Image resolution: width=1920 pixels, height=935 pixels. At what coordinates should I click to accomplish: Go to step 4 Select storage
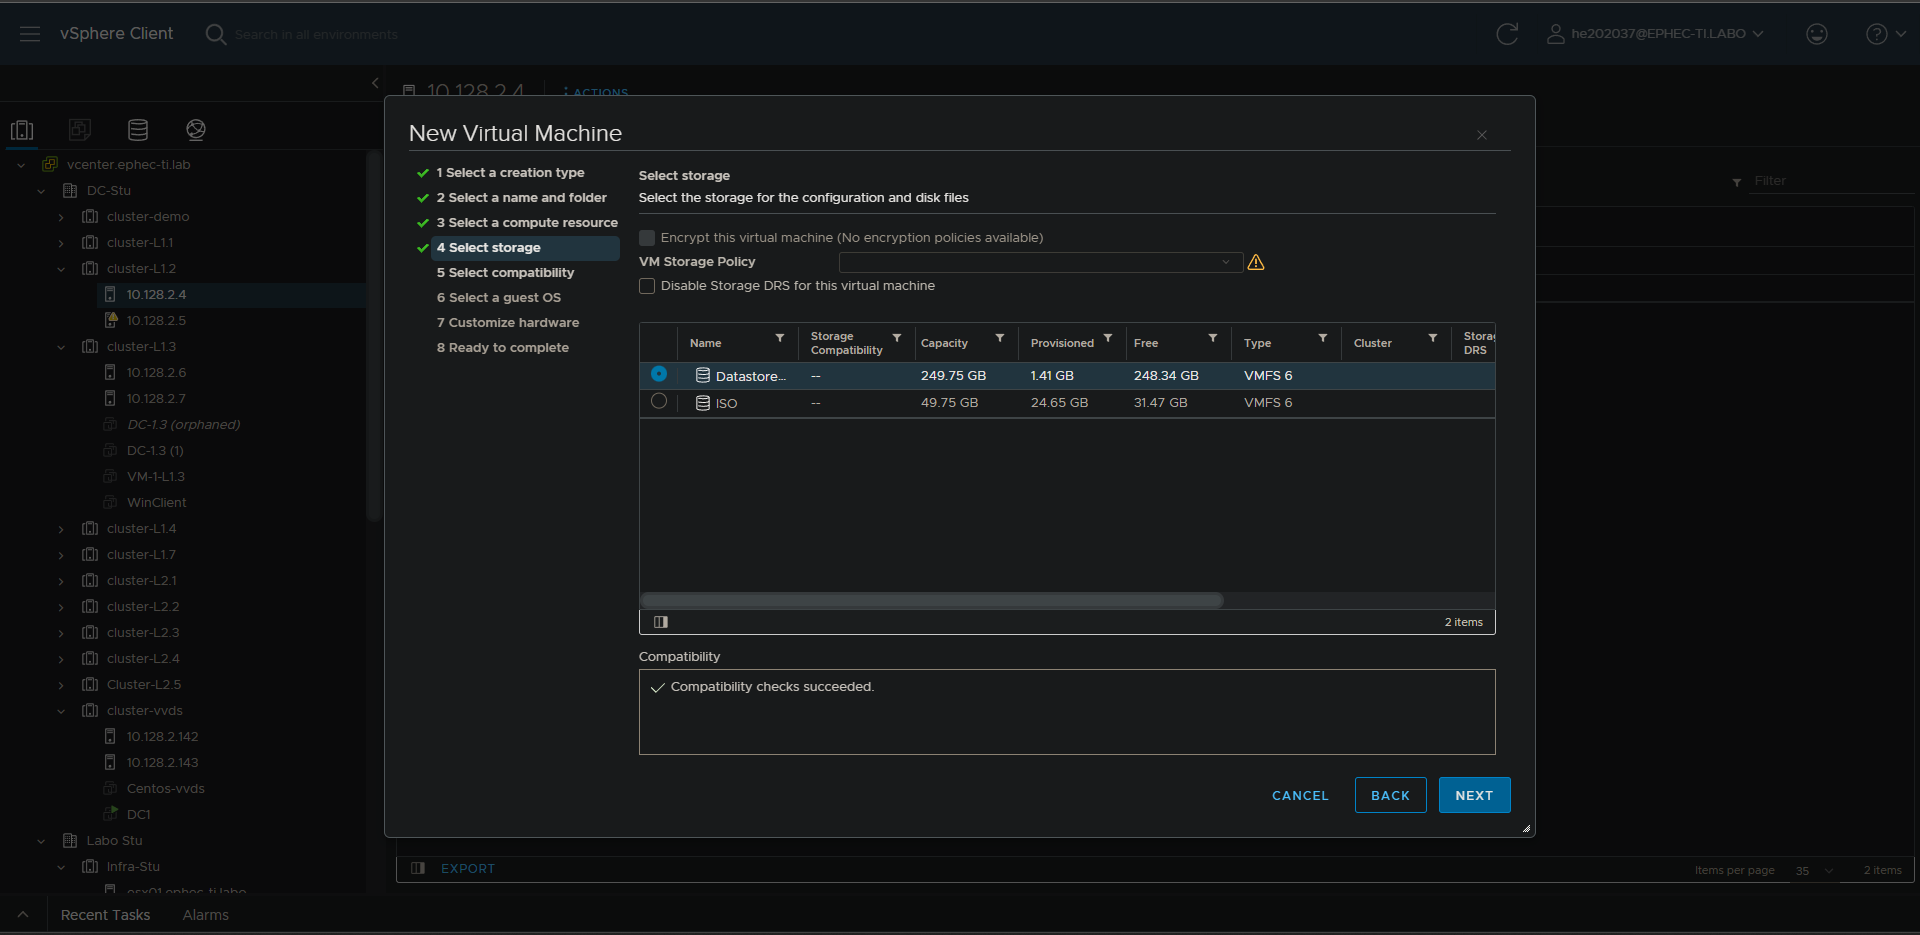coord(525,248)
